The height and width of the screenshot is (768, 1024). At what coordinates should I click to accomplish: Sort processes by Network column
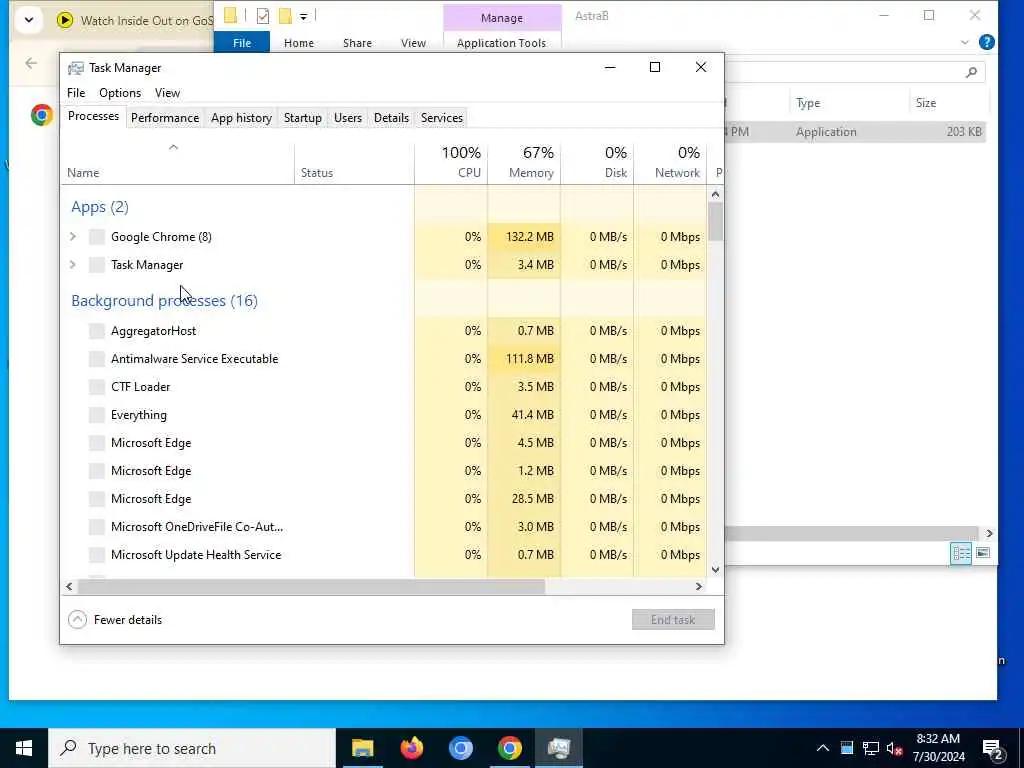click(x=670, y=162)
